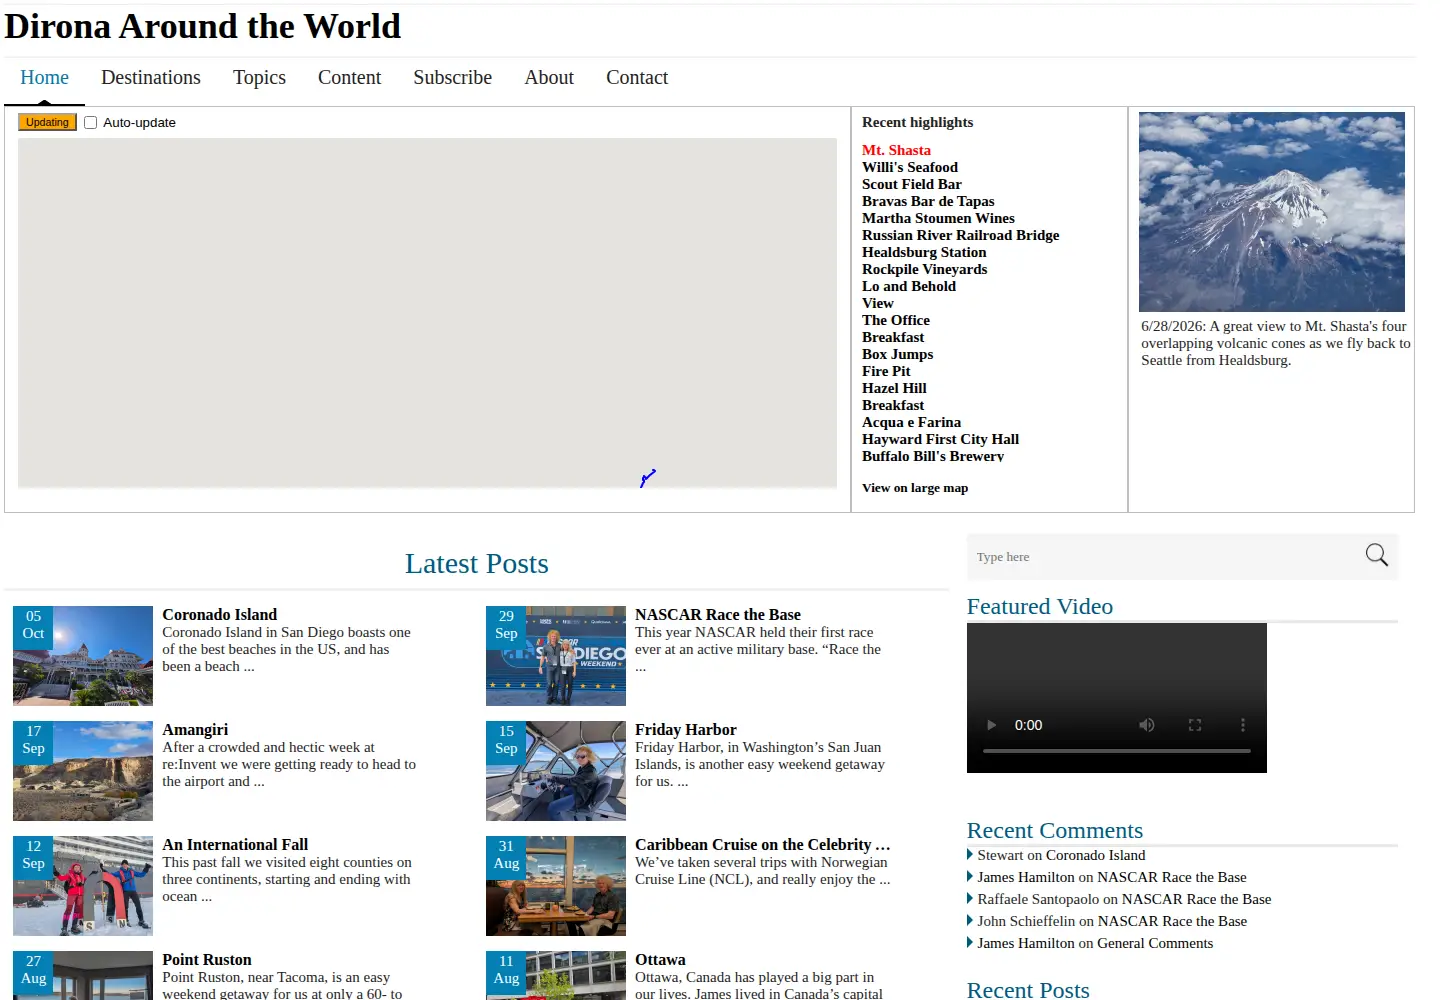The width and height of the screenshot is (1440, 1000).
Task: Open the Topics menu
Action: 259,78
